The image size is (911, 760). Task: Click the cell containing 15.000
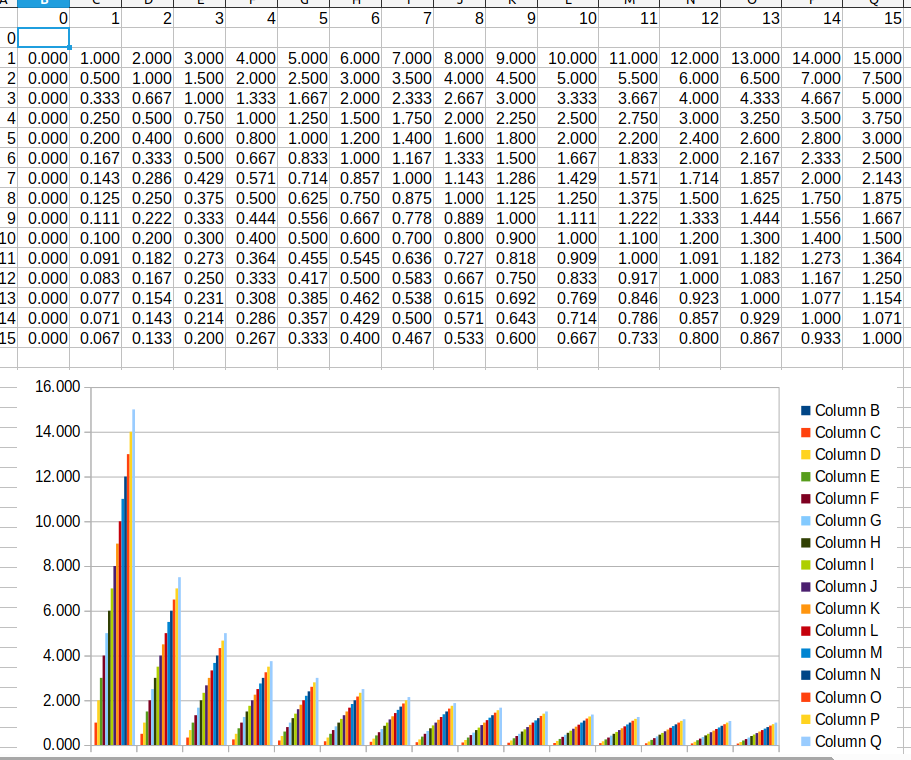click(x=875, y=59)
